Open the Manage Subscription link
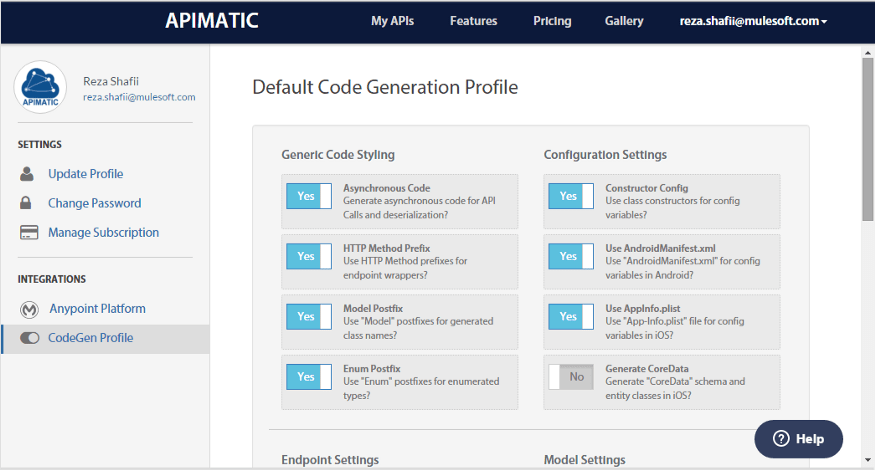The image size is (875, 470). pyautogui.click(x=103, y=232)
